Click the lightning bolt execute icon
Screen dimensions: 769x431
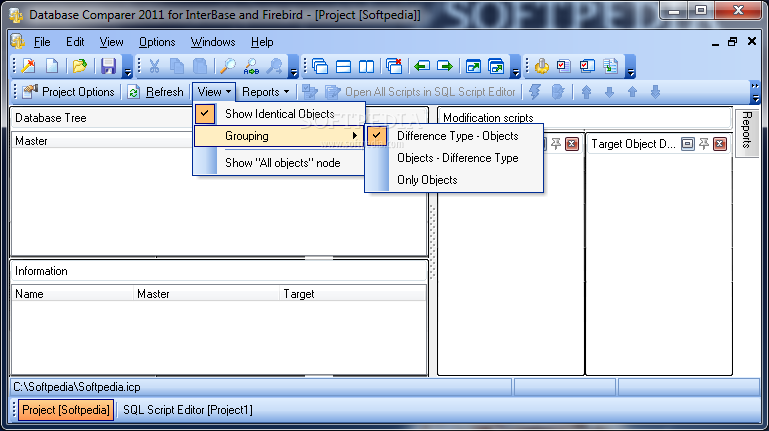(x=535, y=92)
